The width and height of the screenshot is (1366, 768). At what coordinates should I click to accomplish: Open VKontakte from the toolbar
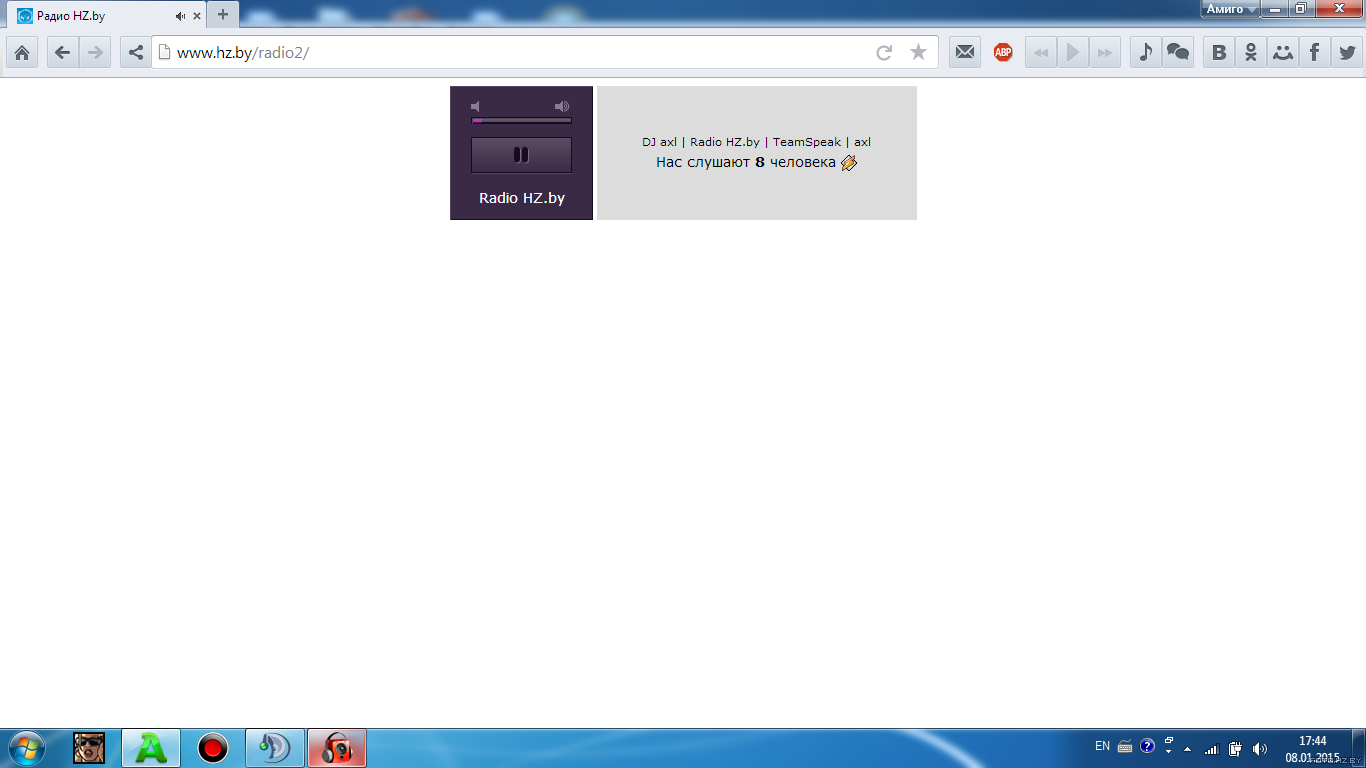coord(1218,52)
